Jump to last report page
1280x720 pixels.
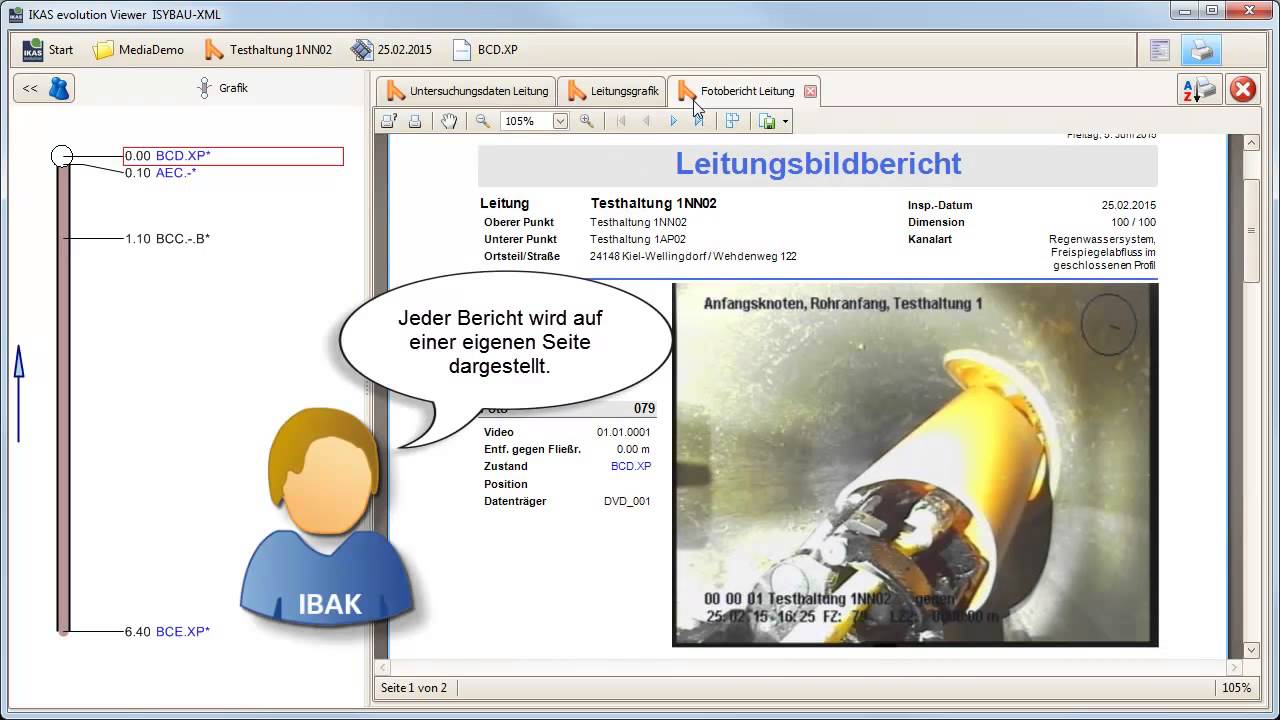point(699,121)
